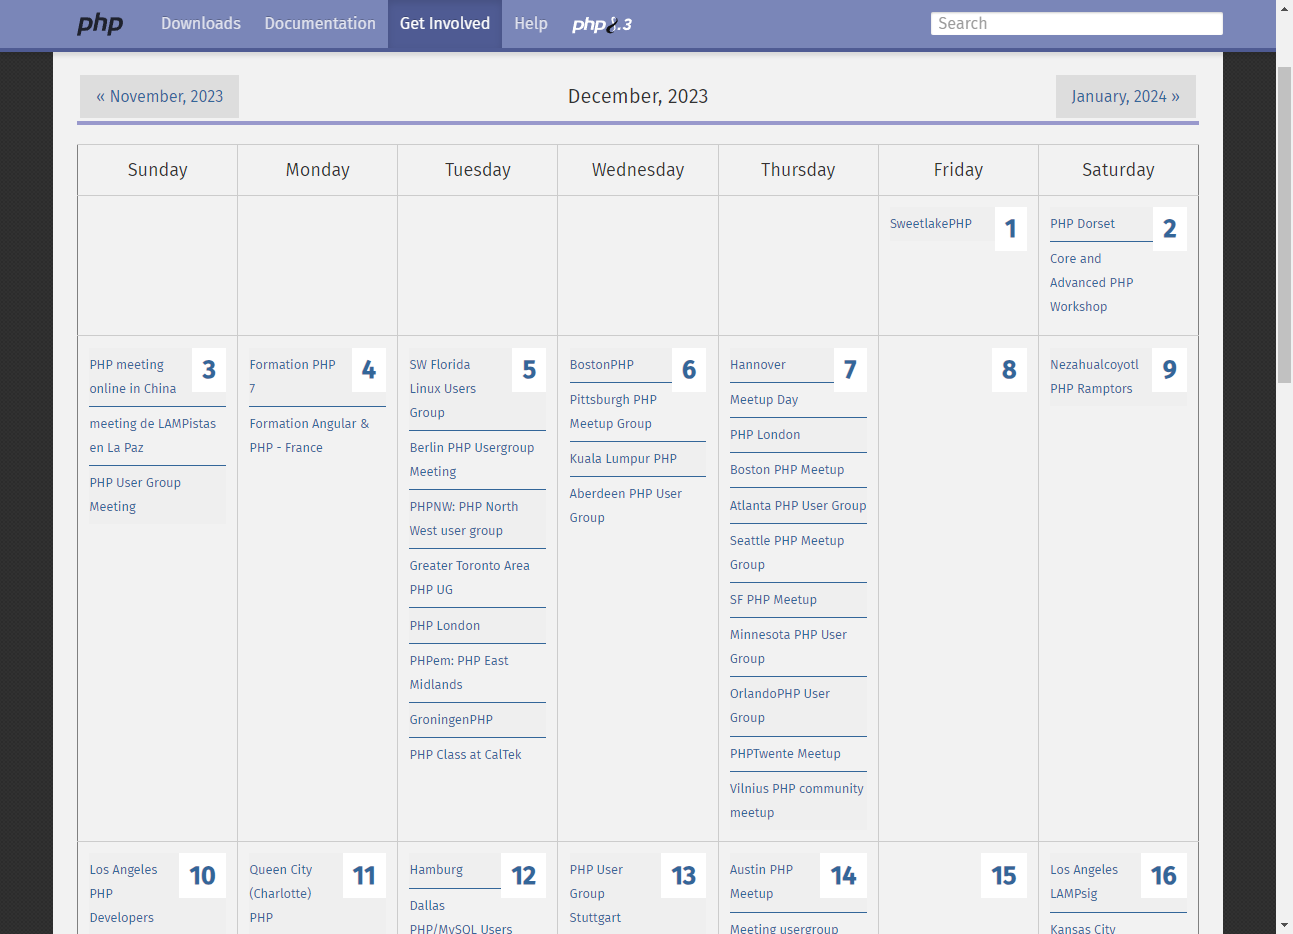The height and width of the screenshot is (934, 1293).
Task: Open the PHPTwente Meetup event
Action: (785, 754)
